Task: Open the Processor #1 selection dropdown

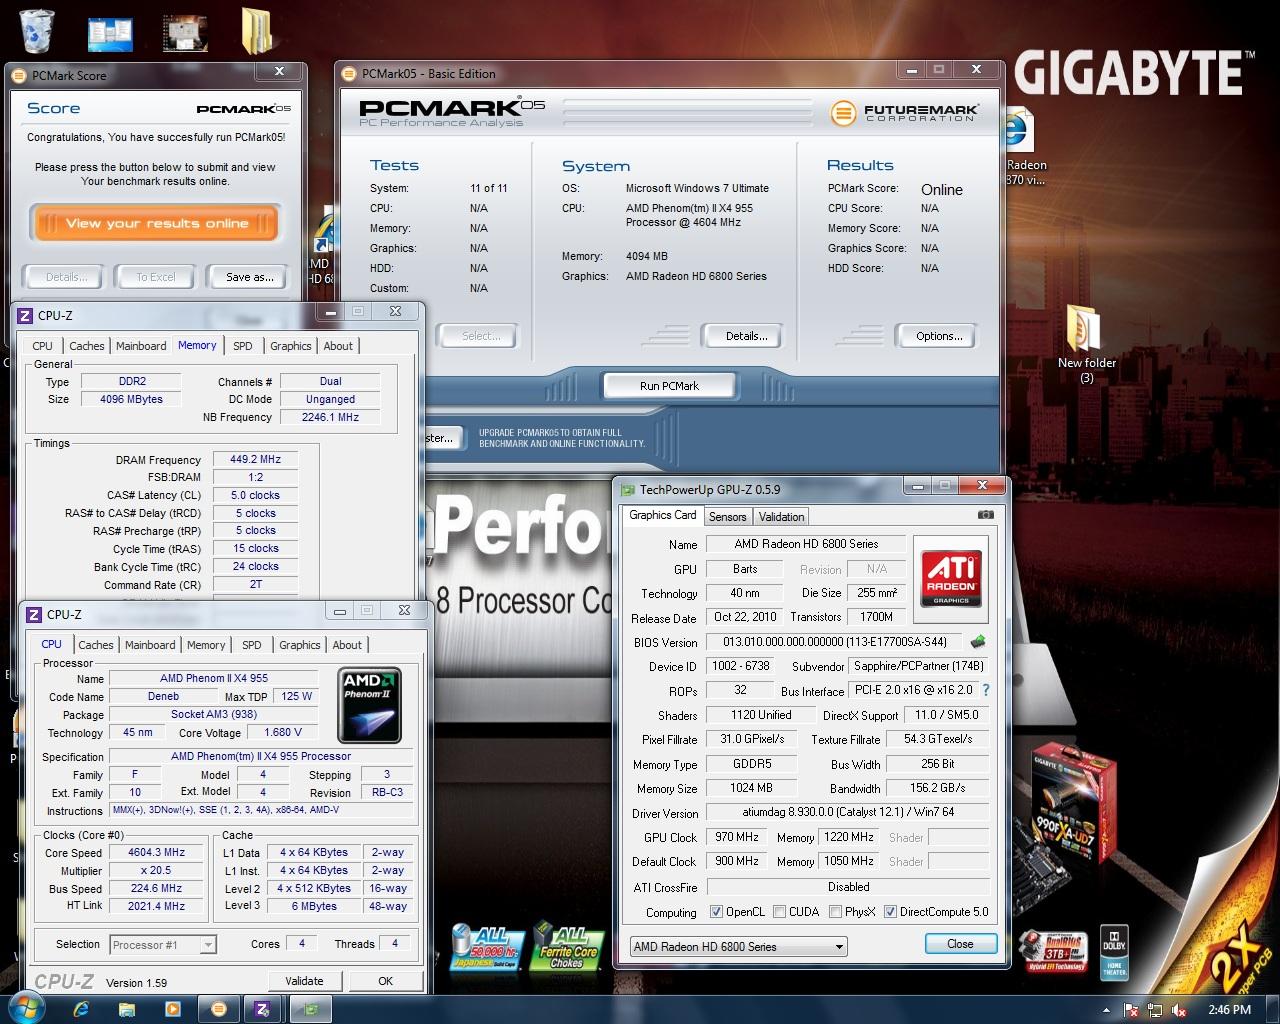Action: point(163,944)
